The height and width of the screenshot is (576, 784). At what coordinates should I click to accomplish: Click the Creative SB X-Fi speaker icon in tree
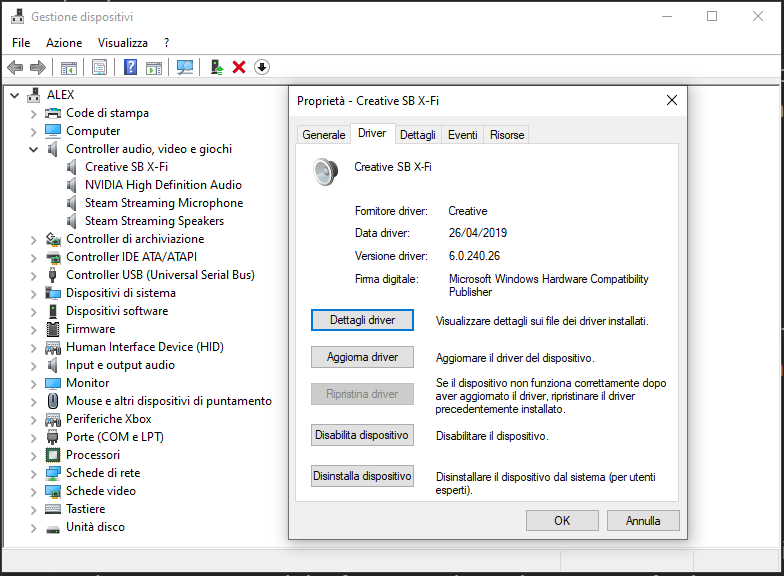72,166
